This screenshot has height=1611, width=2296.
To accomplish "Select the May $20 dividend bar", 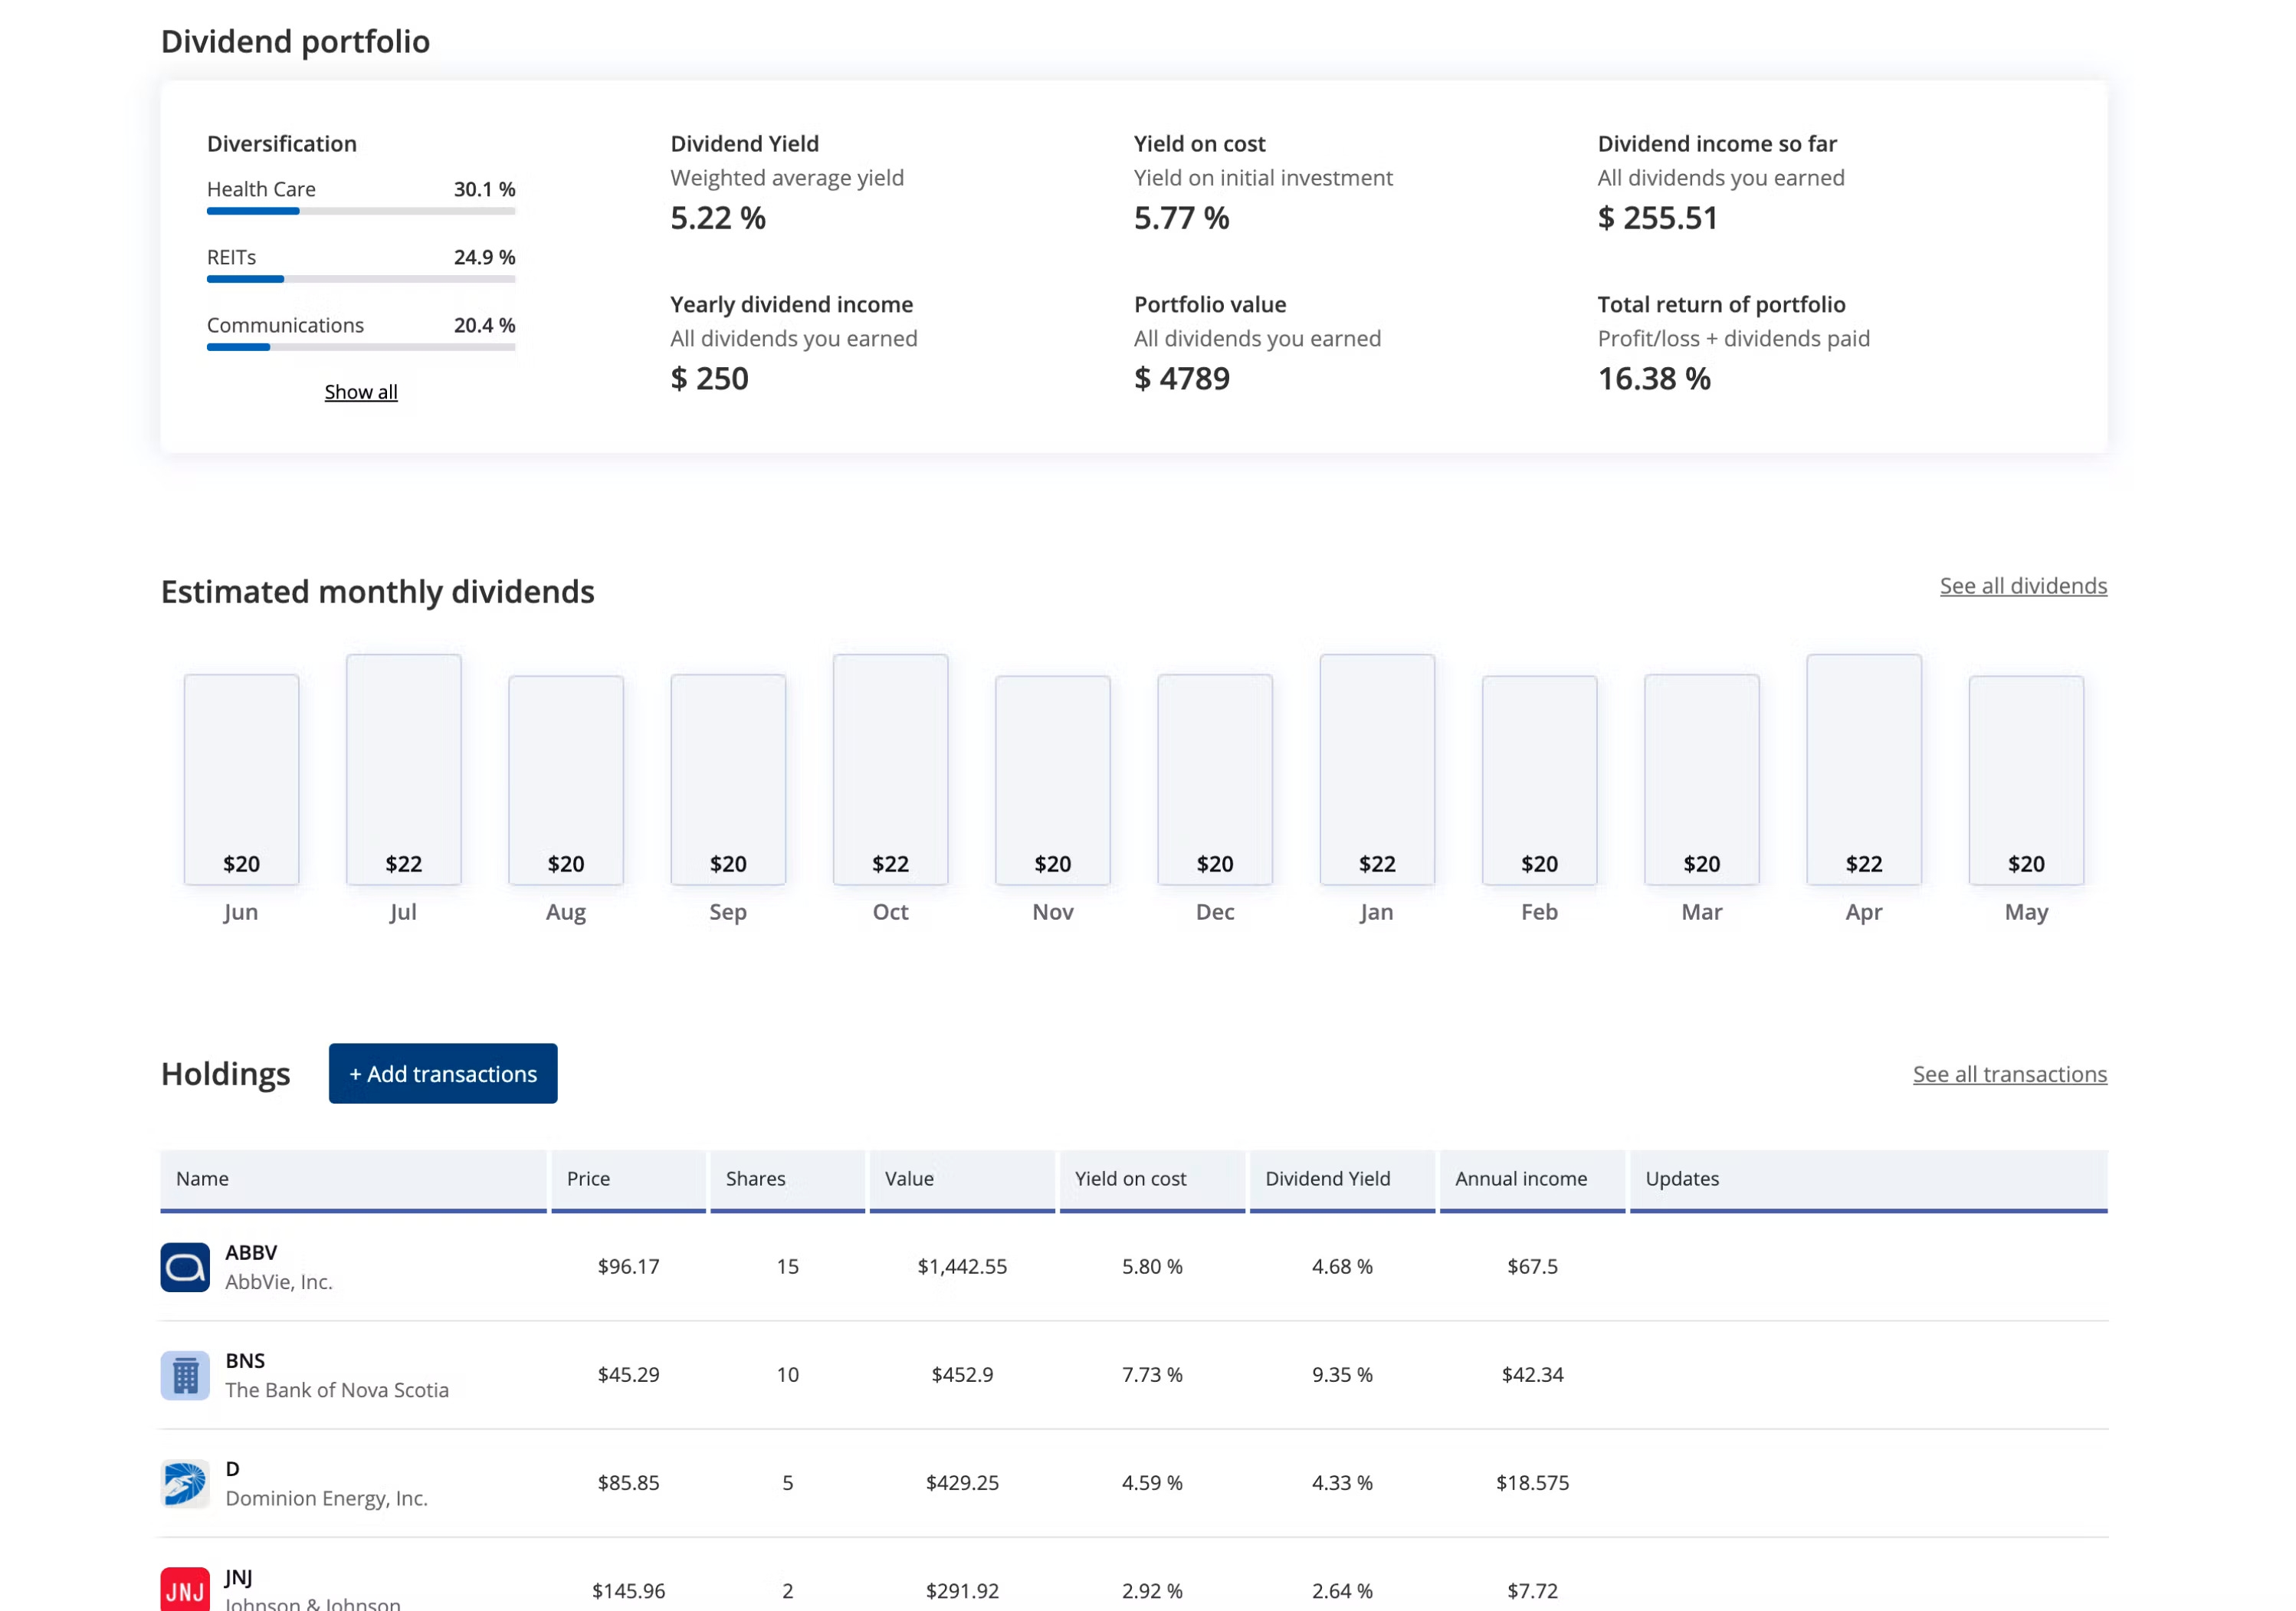I will [x=2026, y=780].
